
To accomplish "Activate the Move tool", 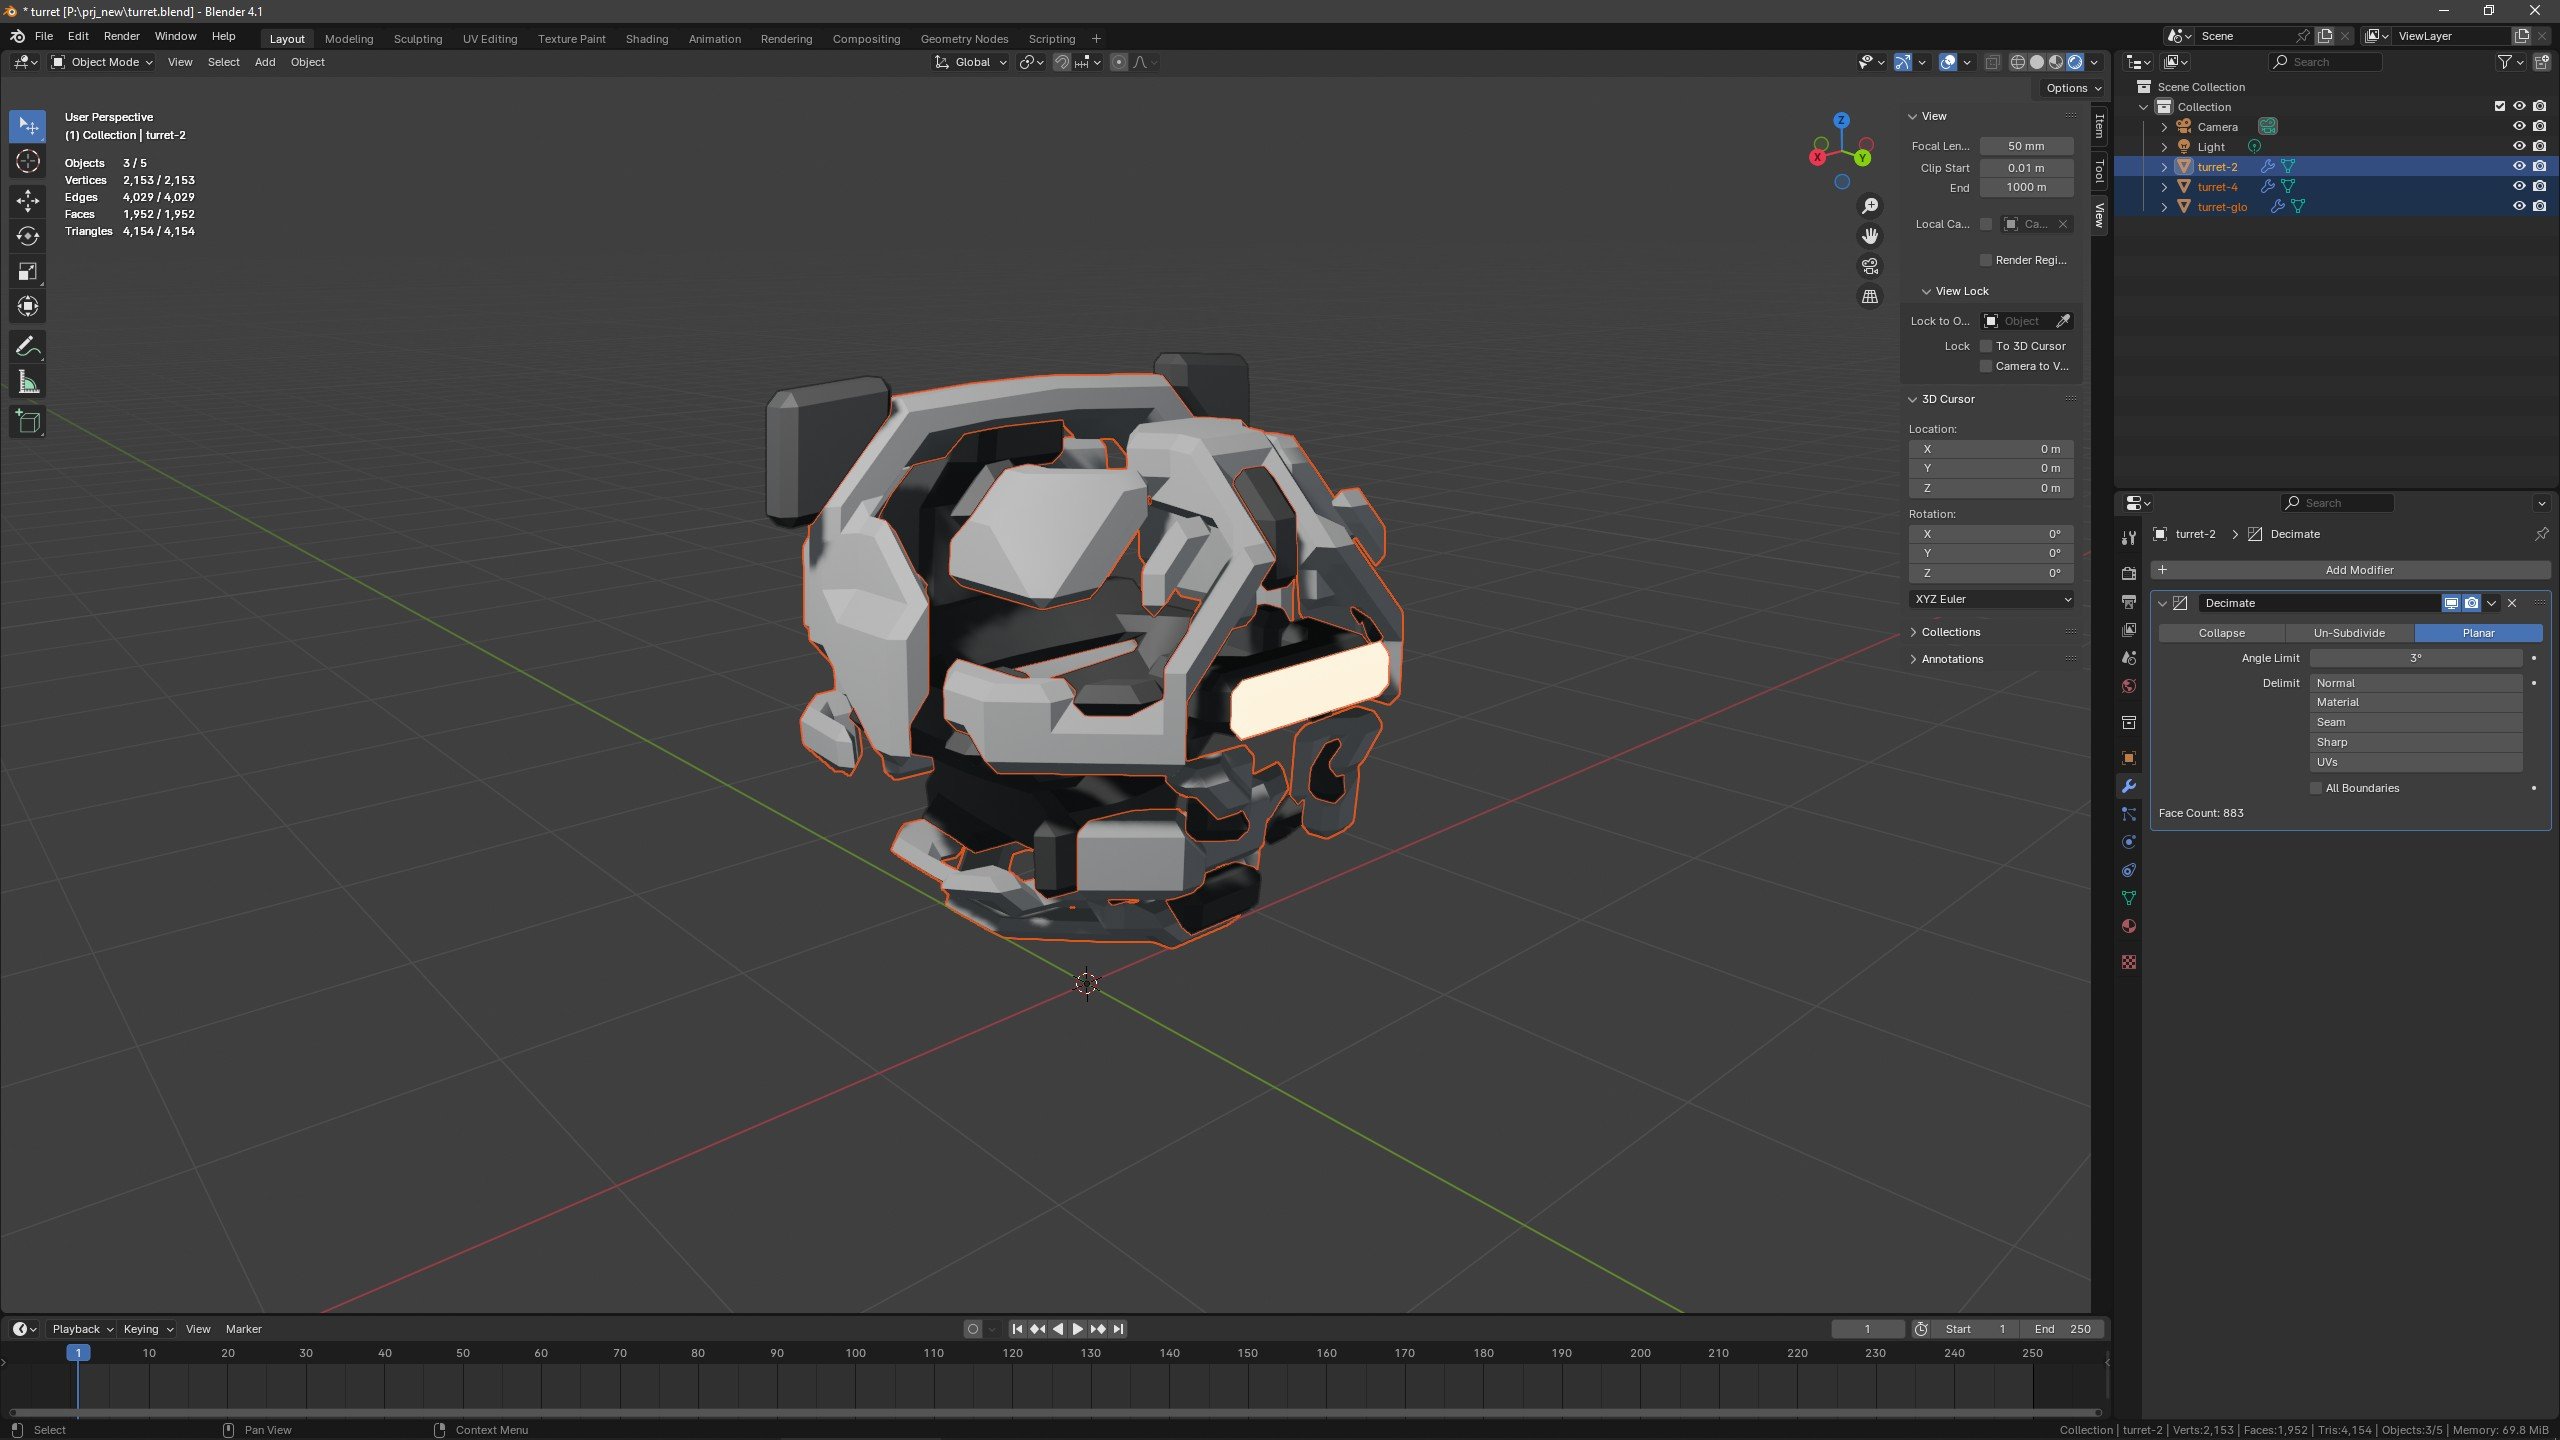I will pos(28,201).
